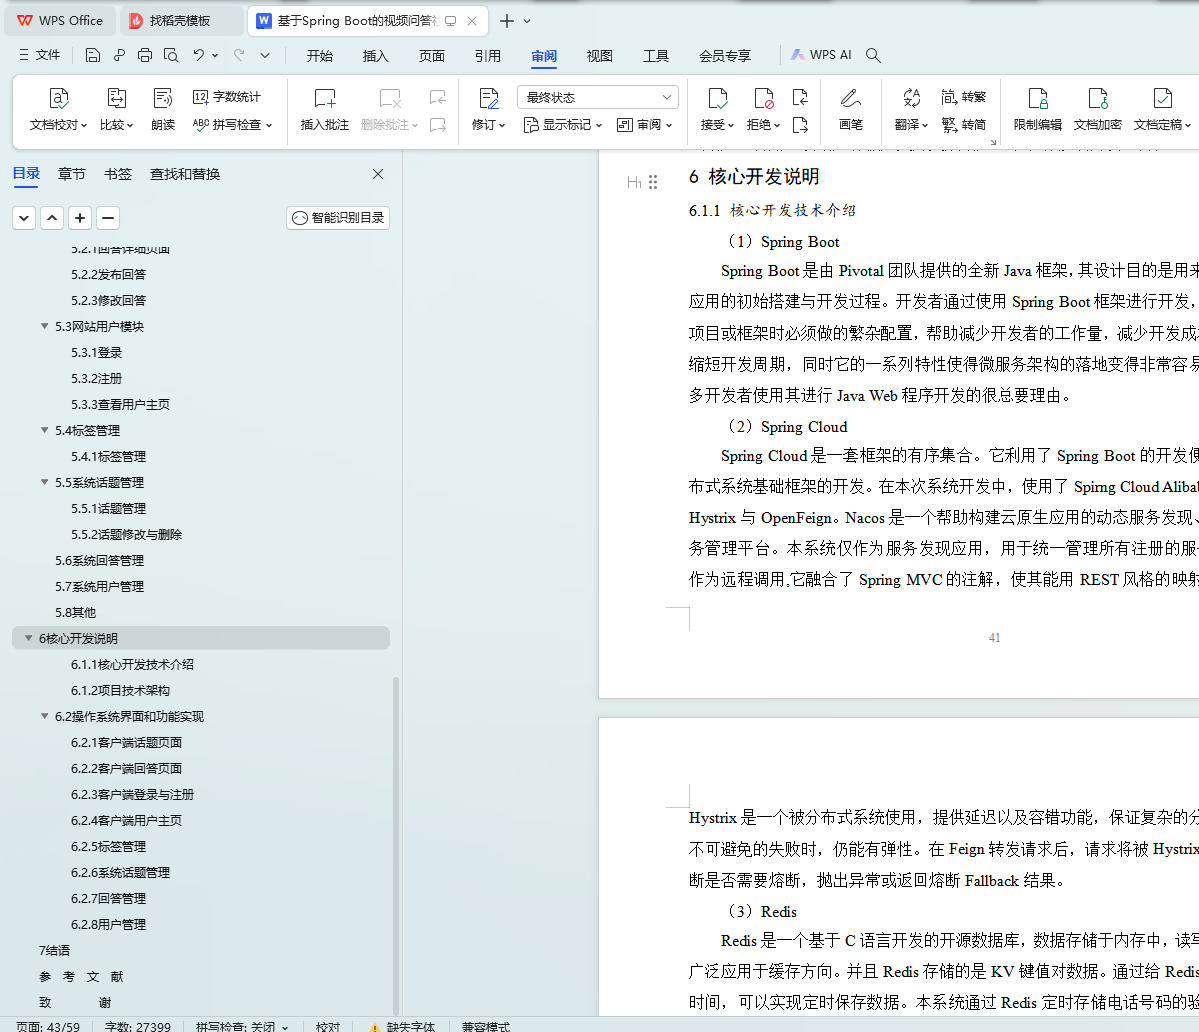Open the 审阅 reviewing pane dropdown
The height and width of the screenshot is (1032, 1199).
pyautogui.click(x=644, y=125)
